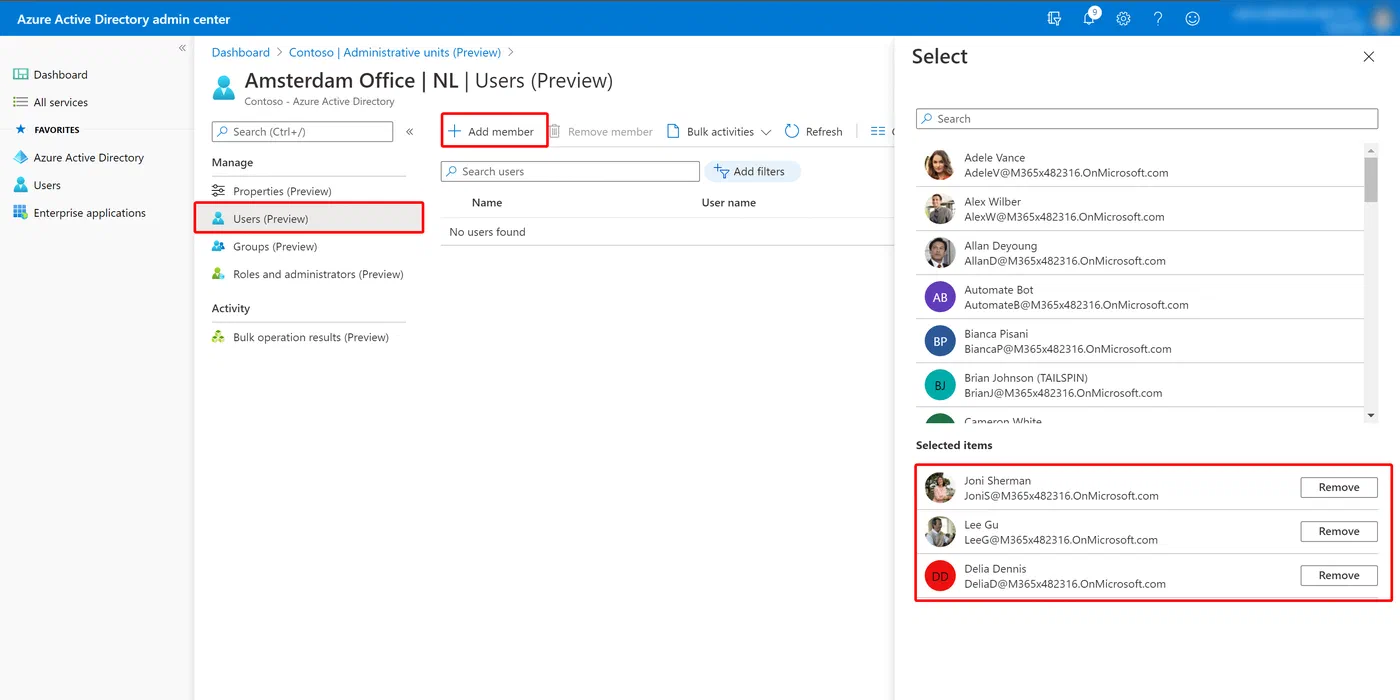
Task: Click Joni Sherman's profile photo
Action: 940,488
